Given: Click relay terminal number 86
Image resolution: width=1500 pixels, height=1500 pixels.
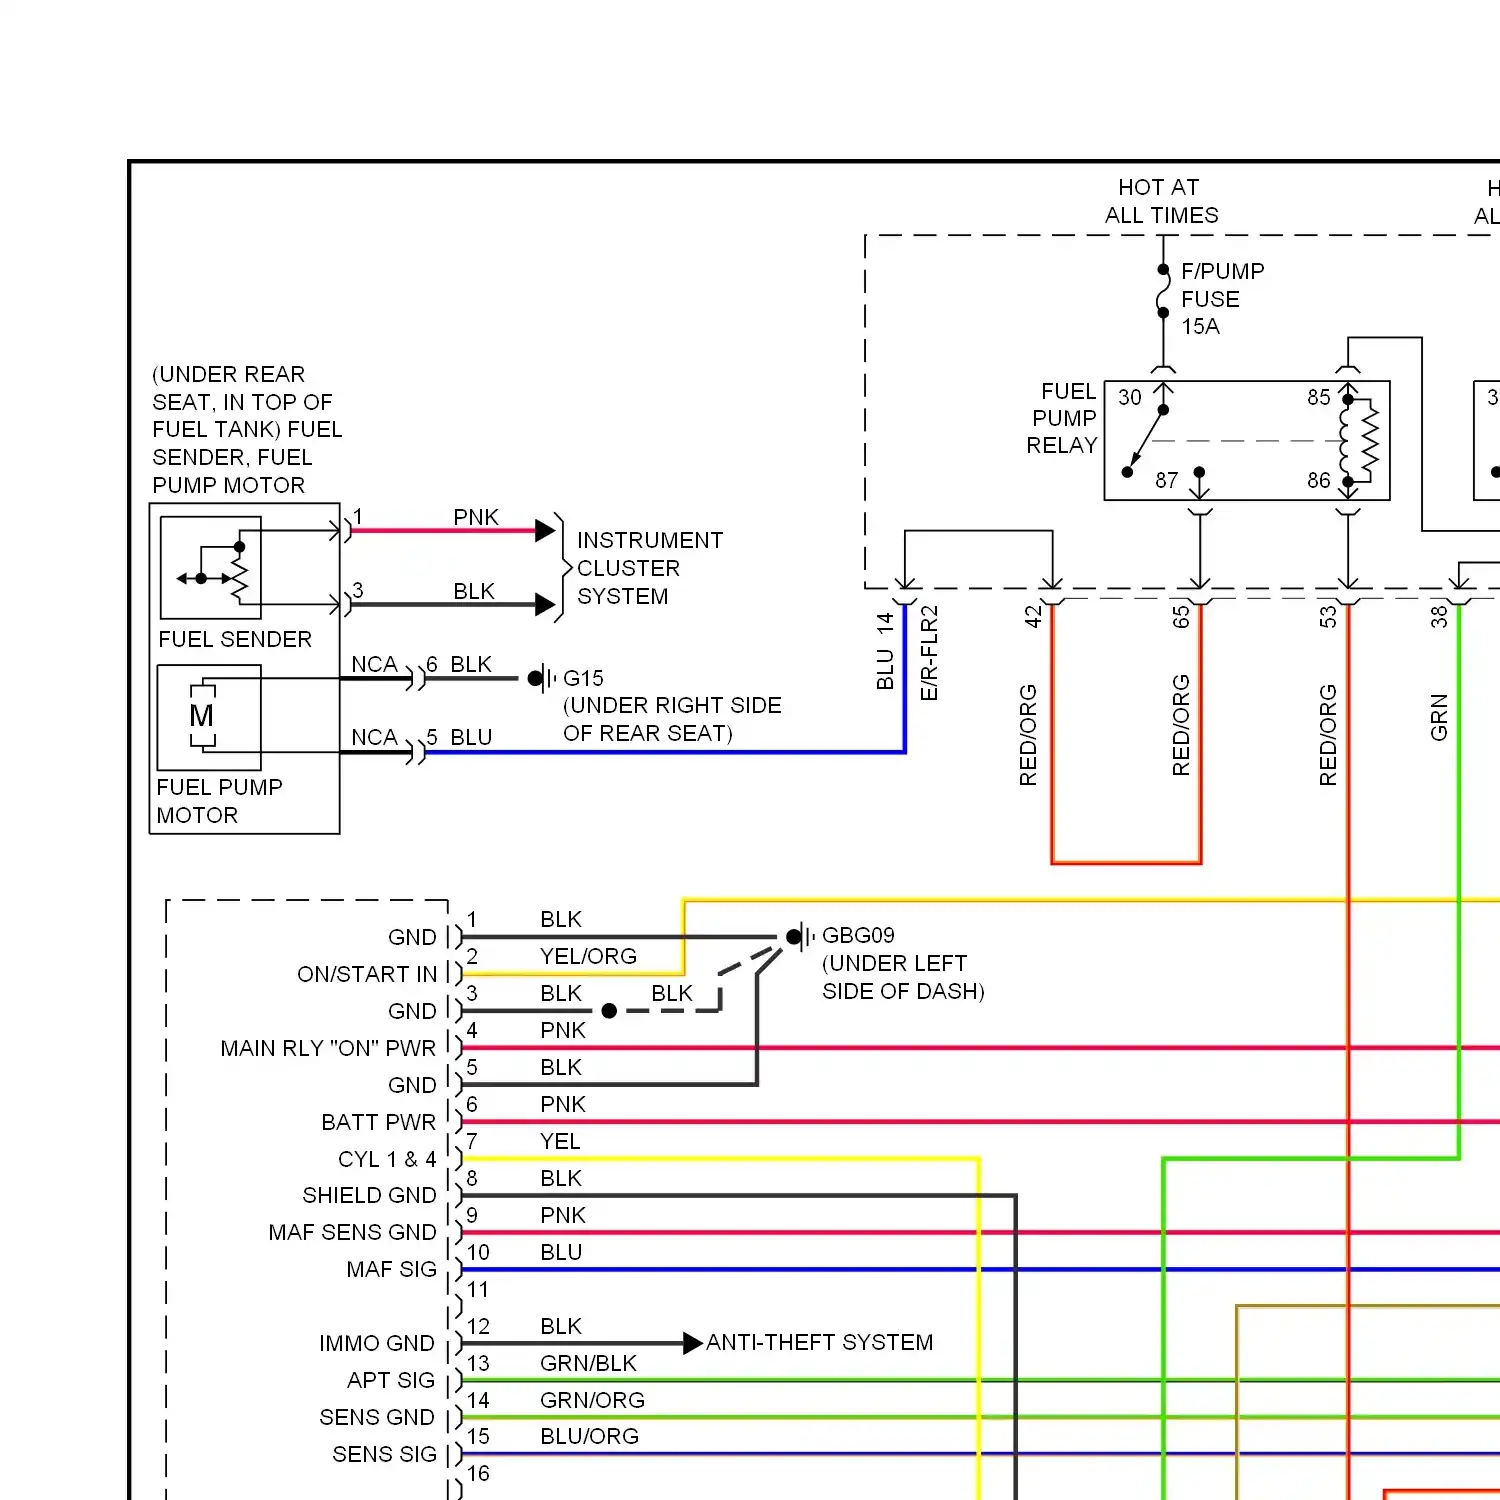Looking at the screenshot, I should tap(1318, 481).
